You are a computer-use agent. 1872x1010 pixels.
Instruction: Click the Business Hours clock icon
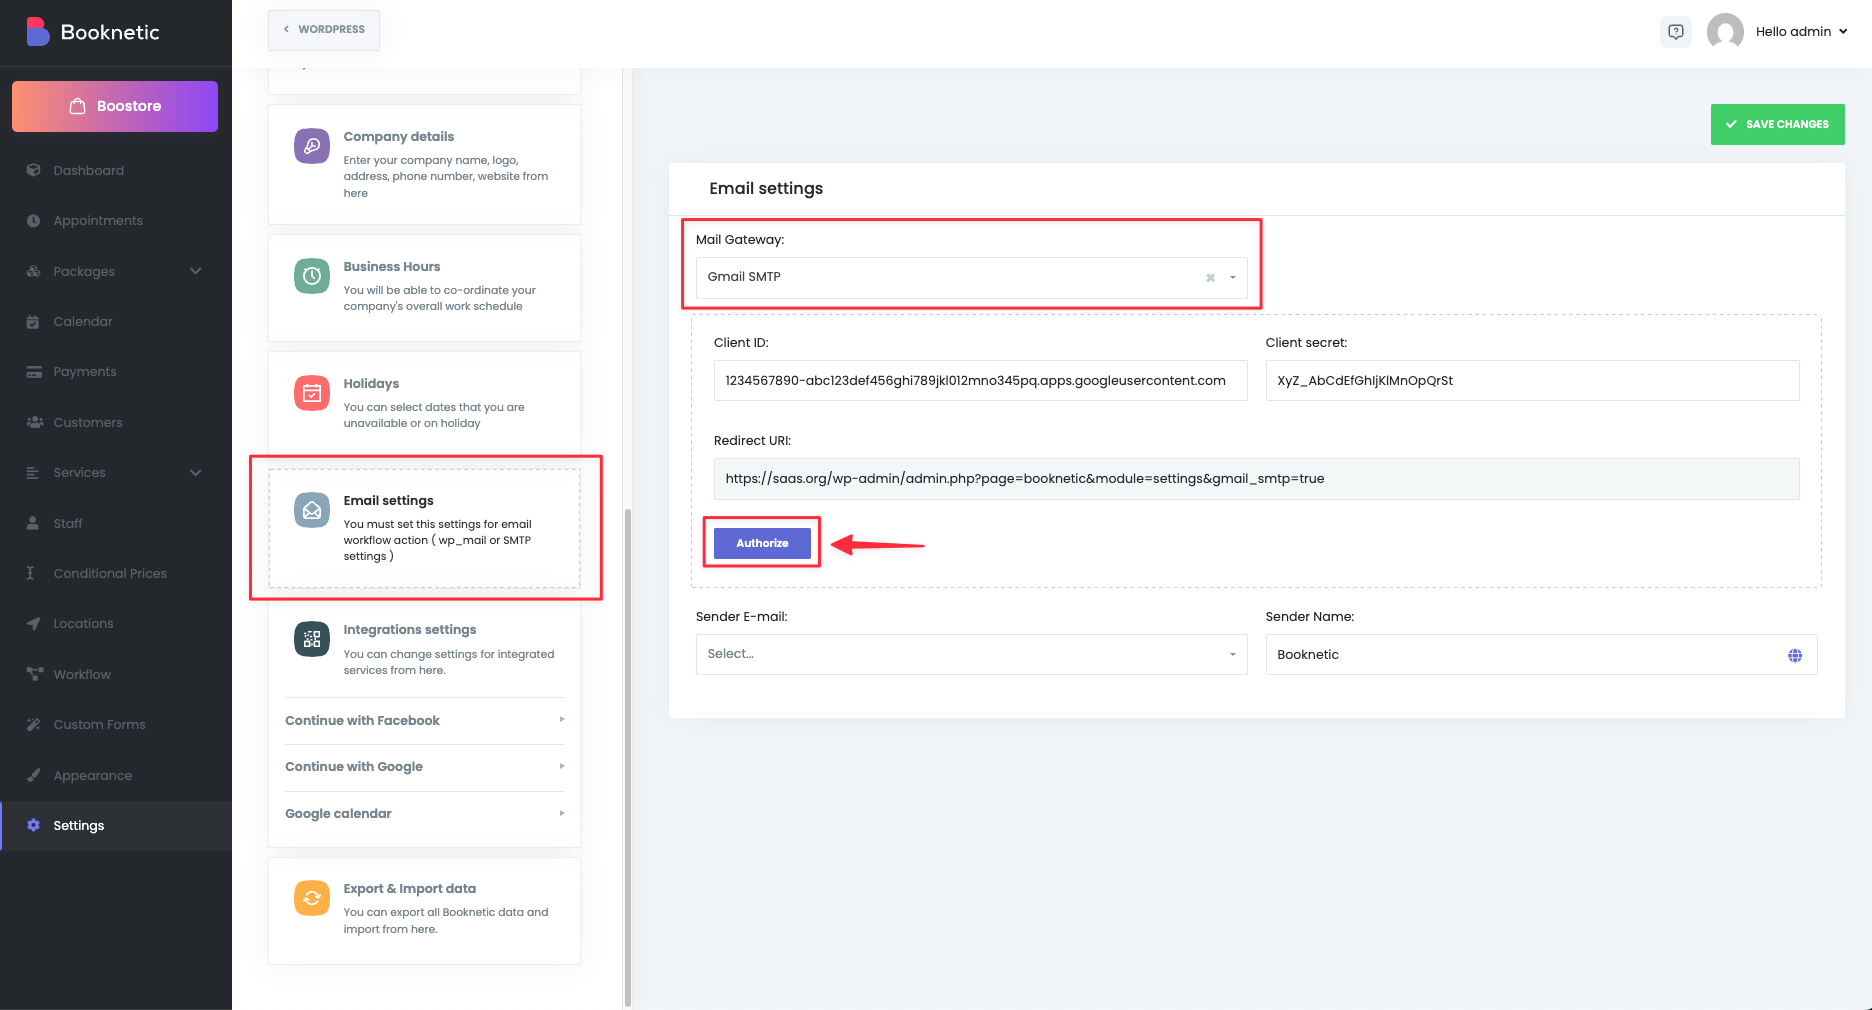[311, 276]
